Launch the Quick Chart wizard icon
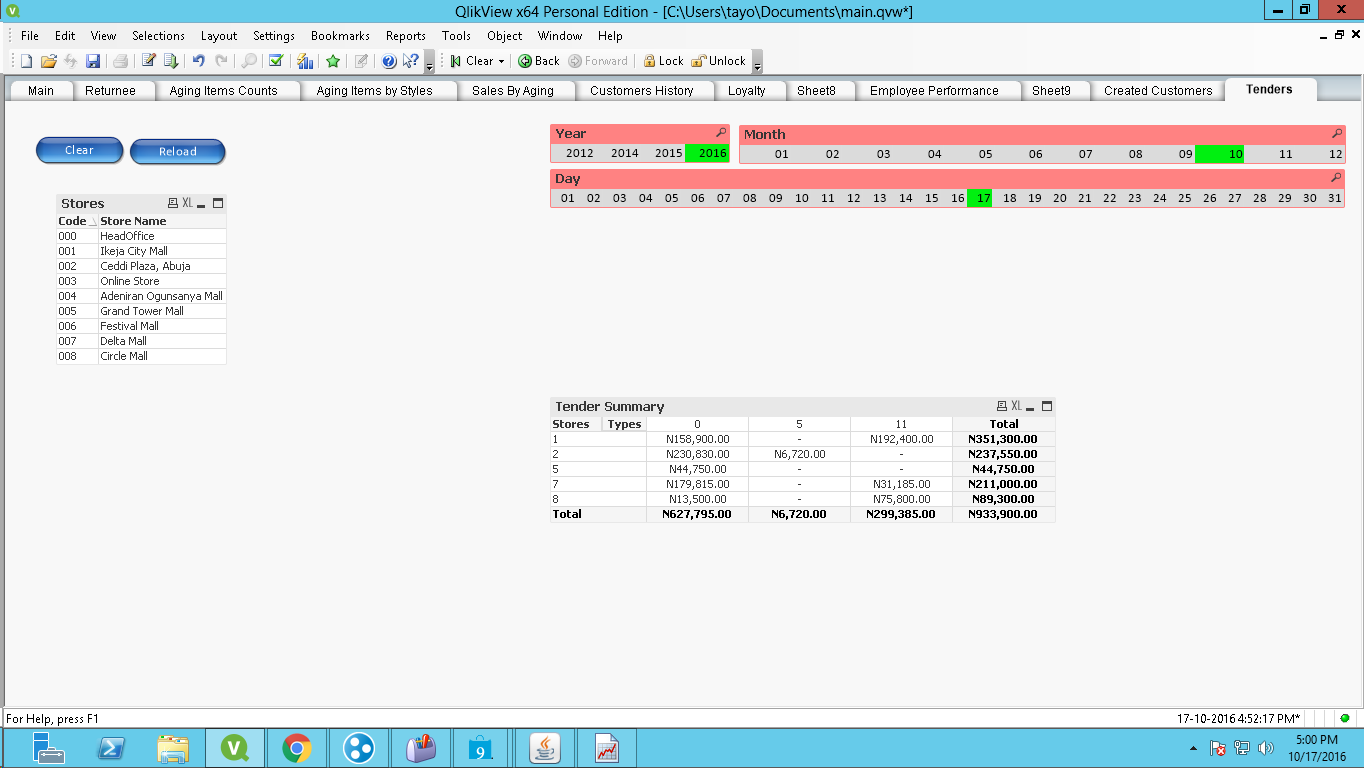This screenshot has width=1364, height=768. [x=306, y=61]
